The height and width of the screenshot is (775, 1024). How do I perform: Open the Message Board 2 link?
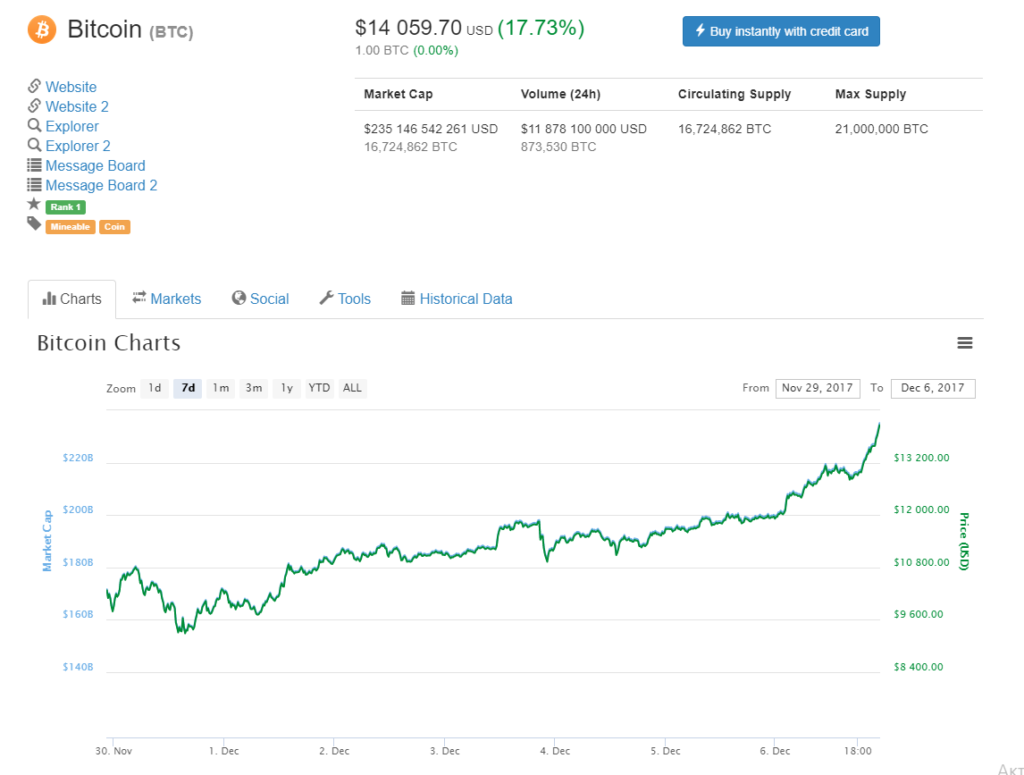coord(101,185)
